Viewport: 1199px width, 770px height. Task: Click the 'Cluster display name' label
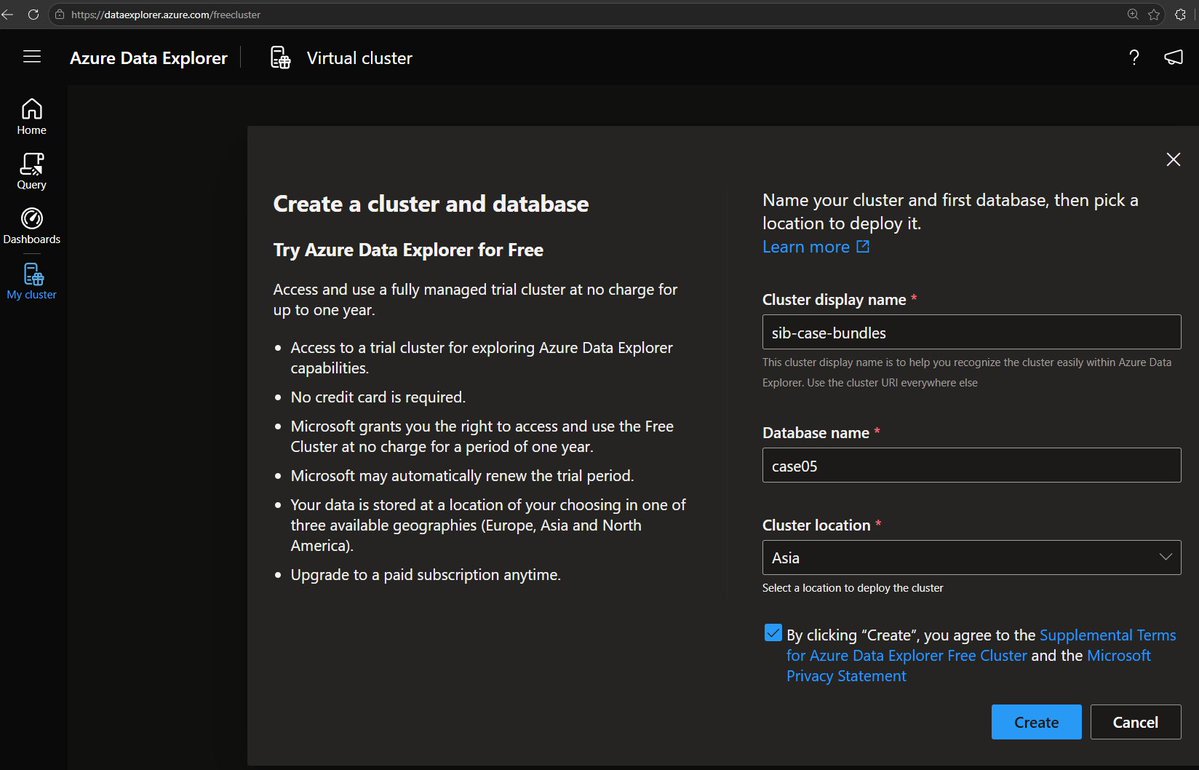coord(834,300)
